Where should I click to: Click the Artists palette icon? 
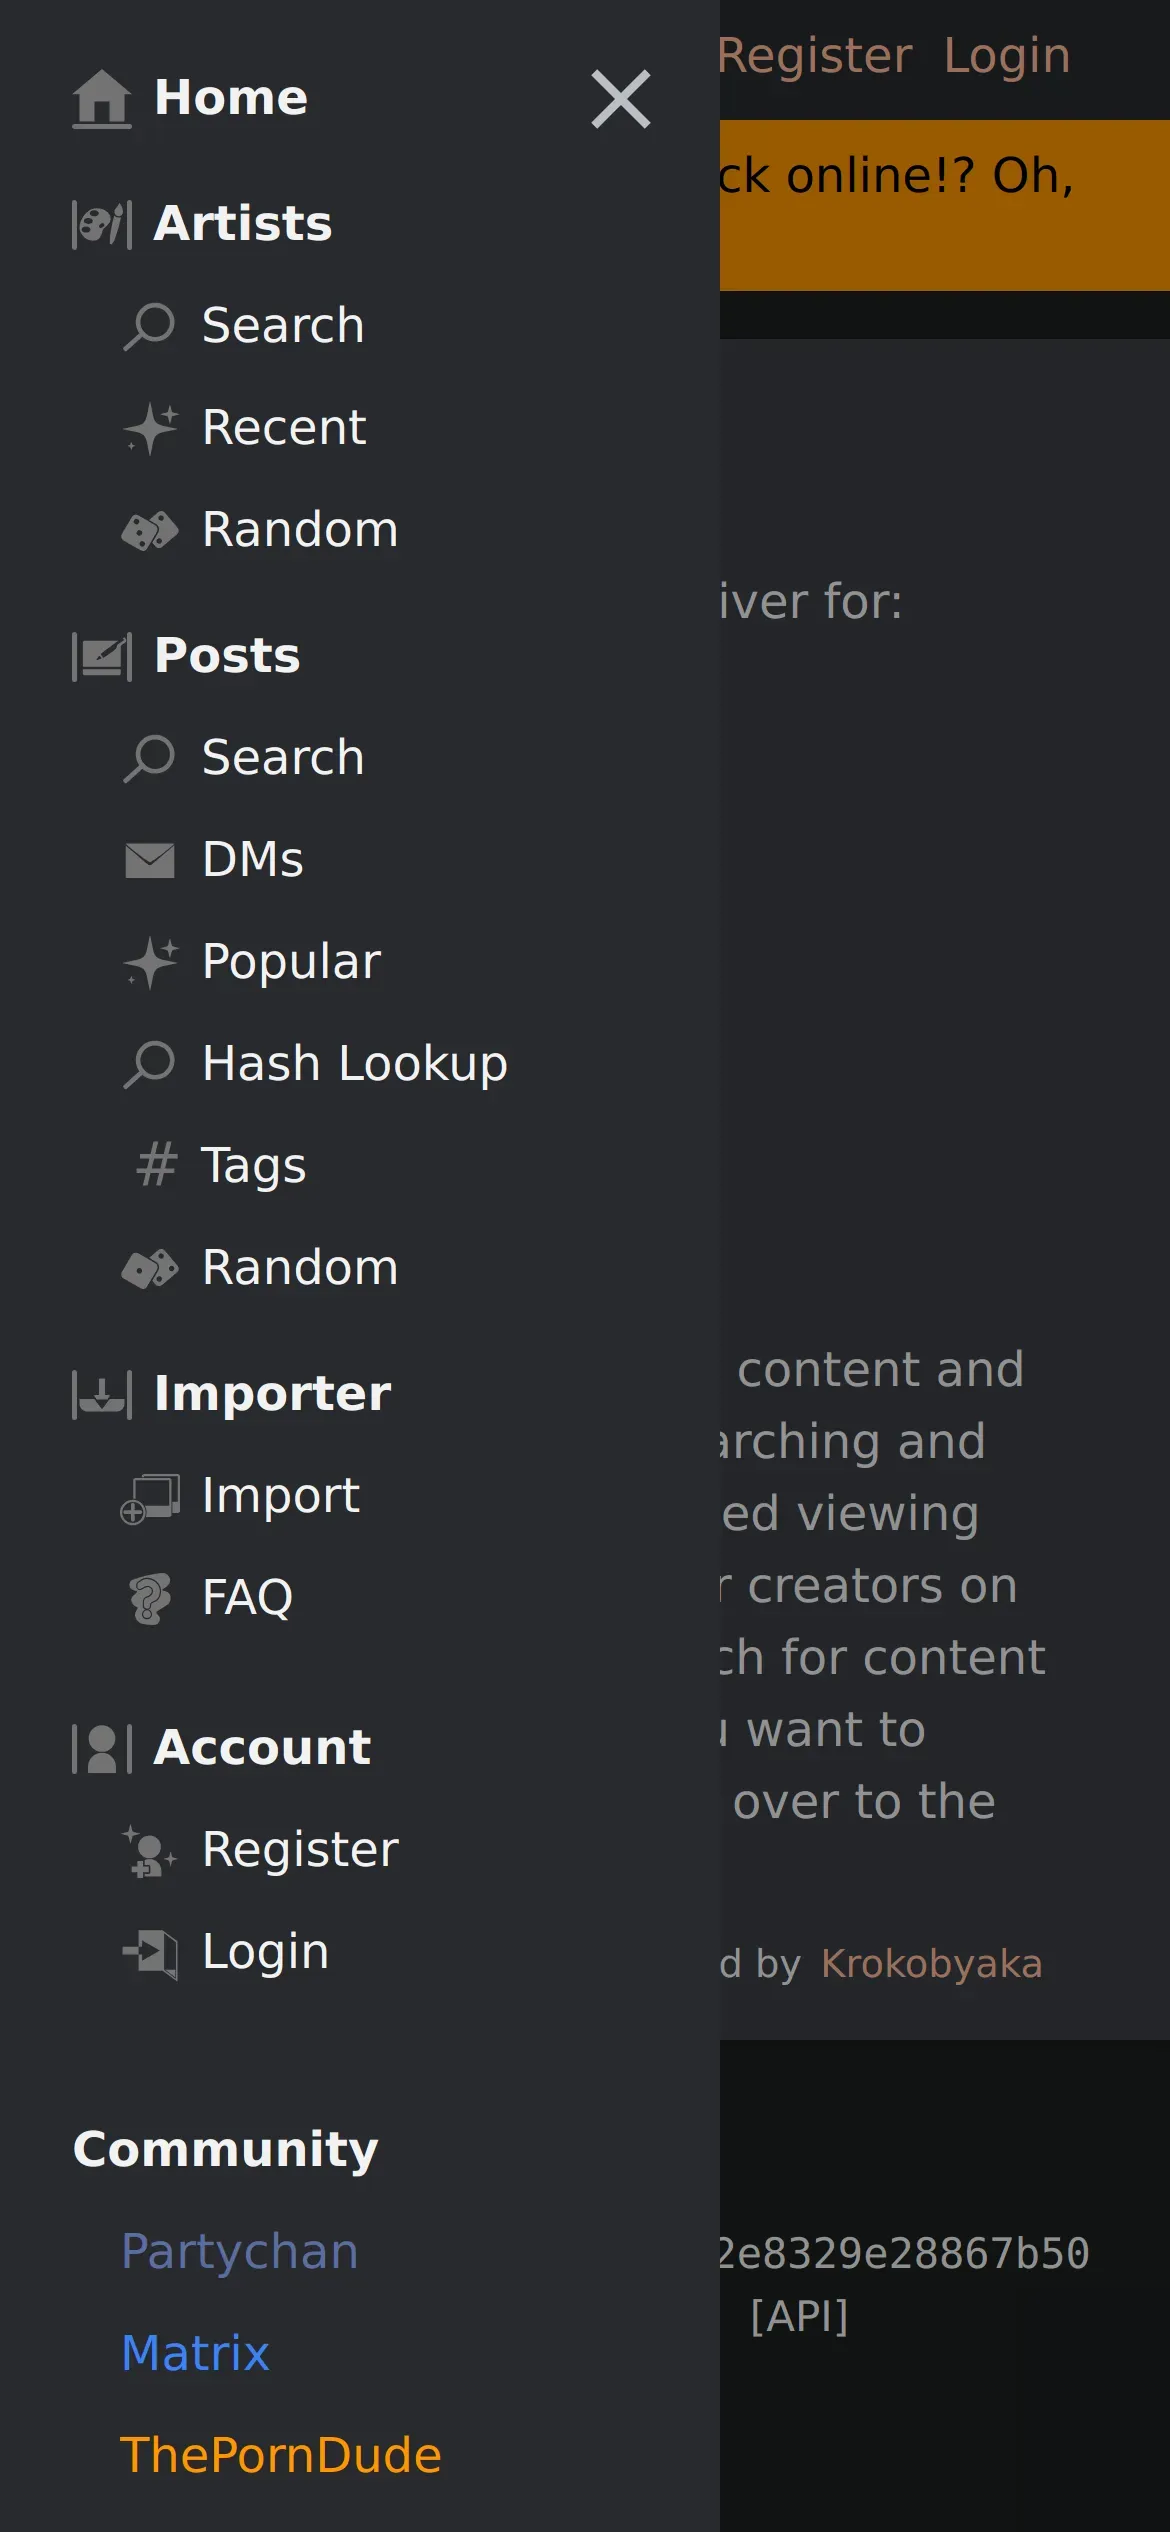(101, 224)
